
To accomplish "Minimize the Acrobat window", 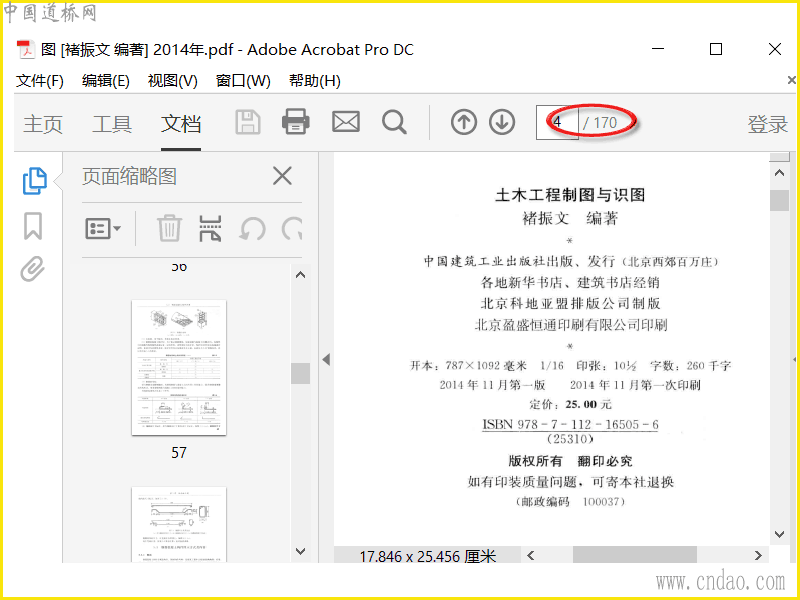I will click(x=658, y=49).
